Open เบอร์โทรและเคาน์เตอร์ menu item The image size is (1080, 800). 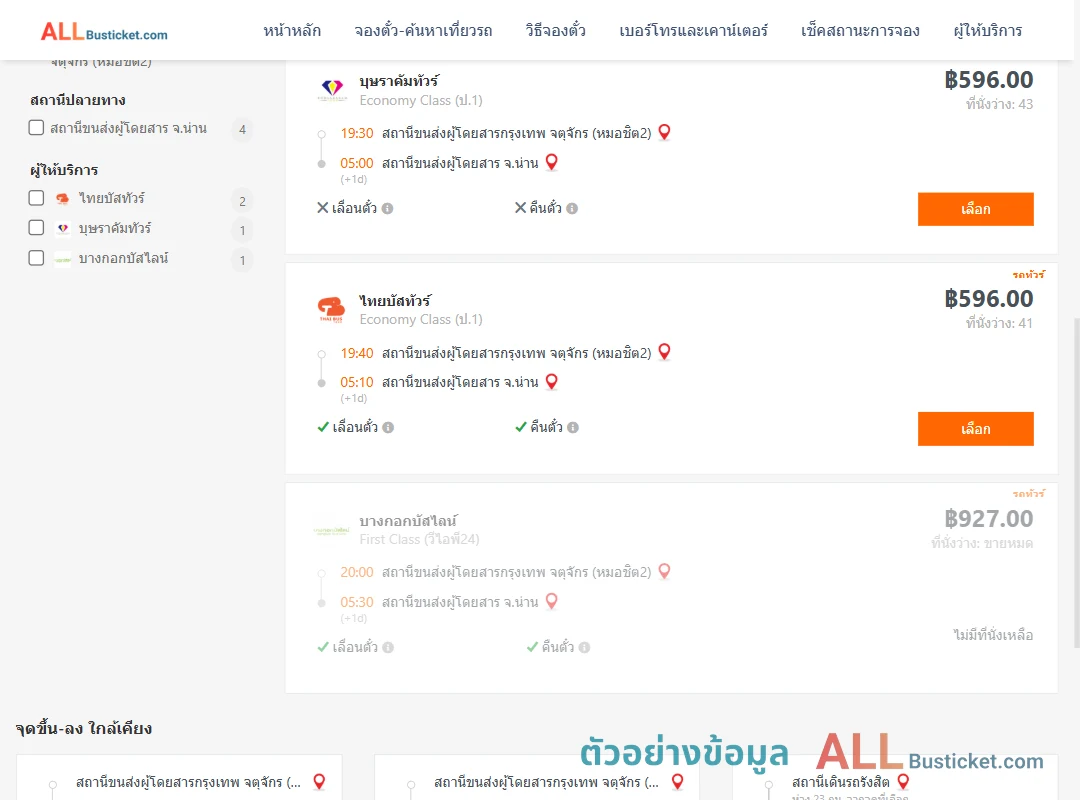pyautogui.click(x=693, y=31)
